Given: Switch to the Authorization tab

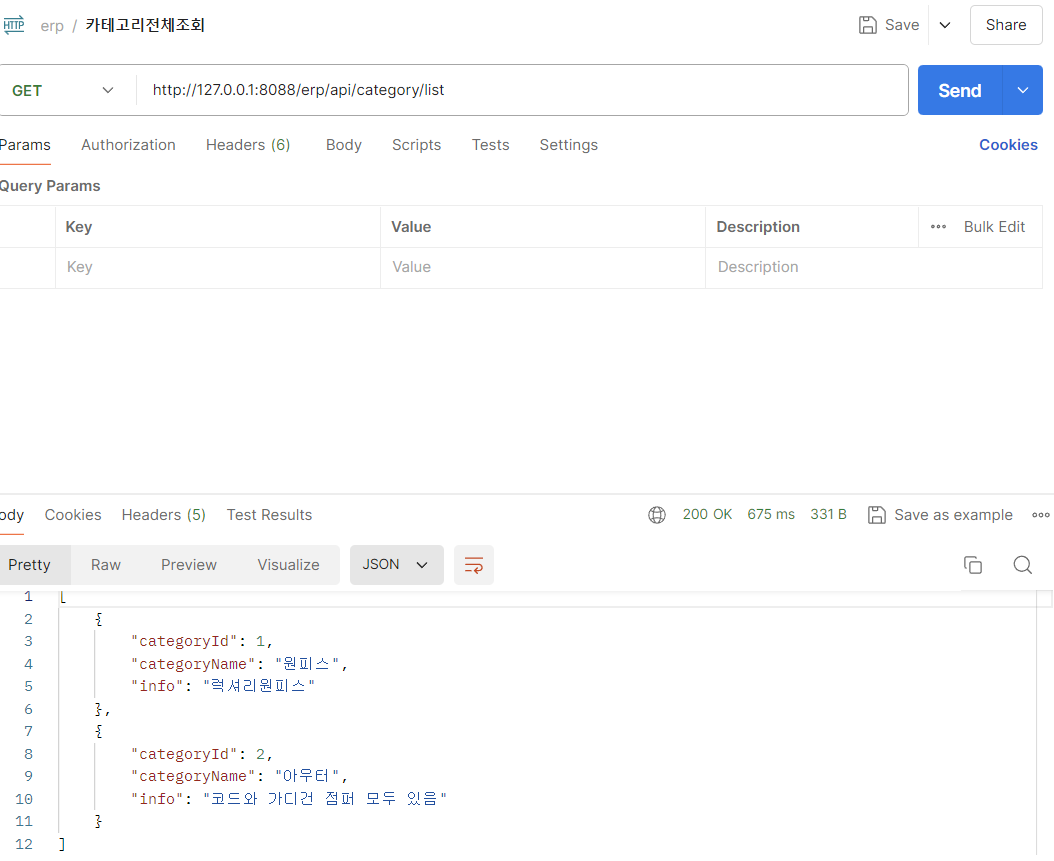Looking at the screenshot, I should [x=128, y=145].
